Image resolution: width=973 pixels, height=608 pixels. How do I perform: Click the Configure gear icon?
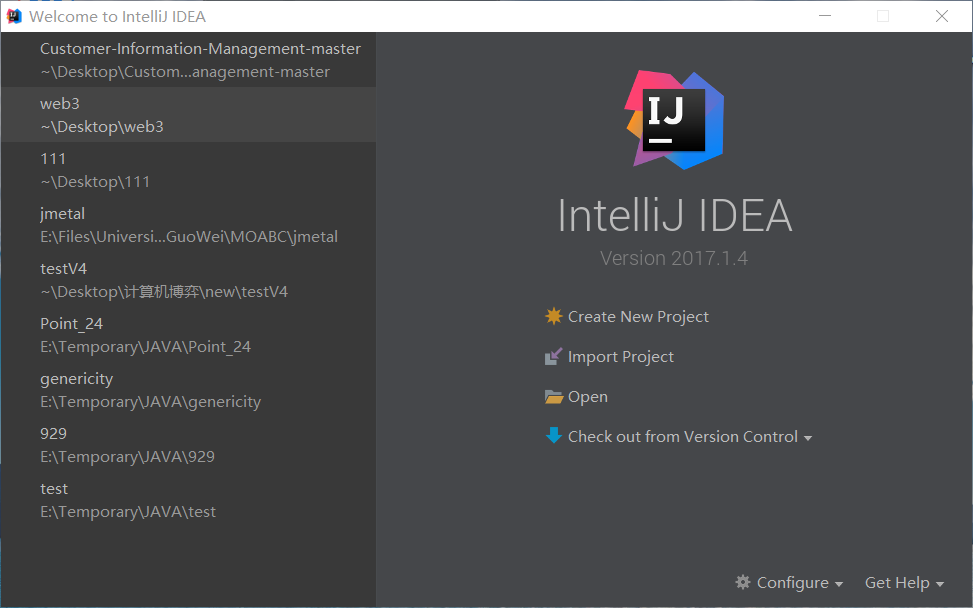[x=743, y=582]
